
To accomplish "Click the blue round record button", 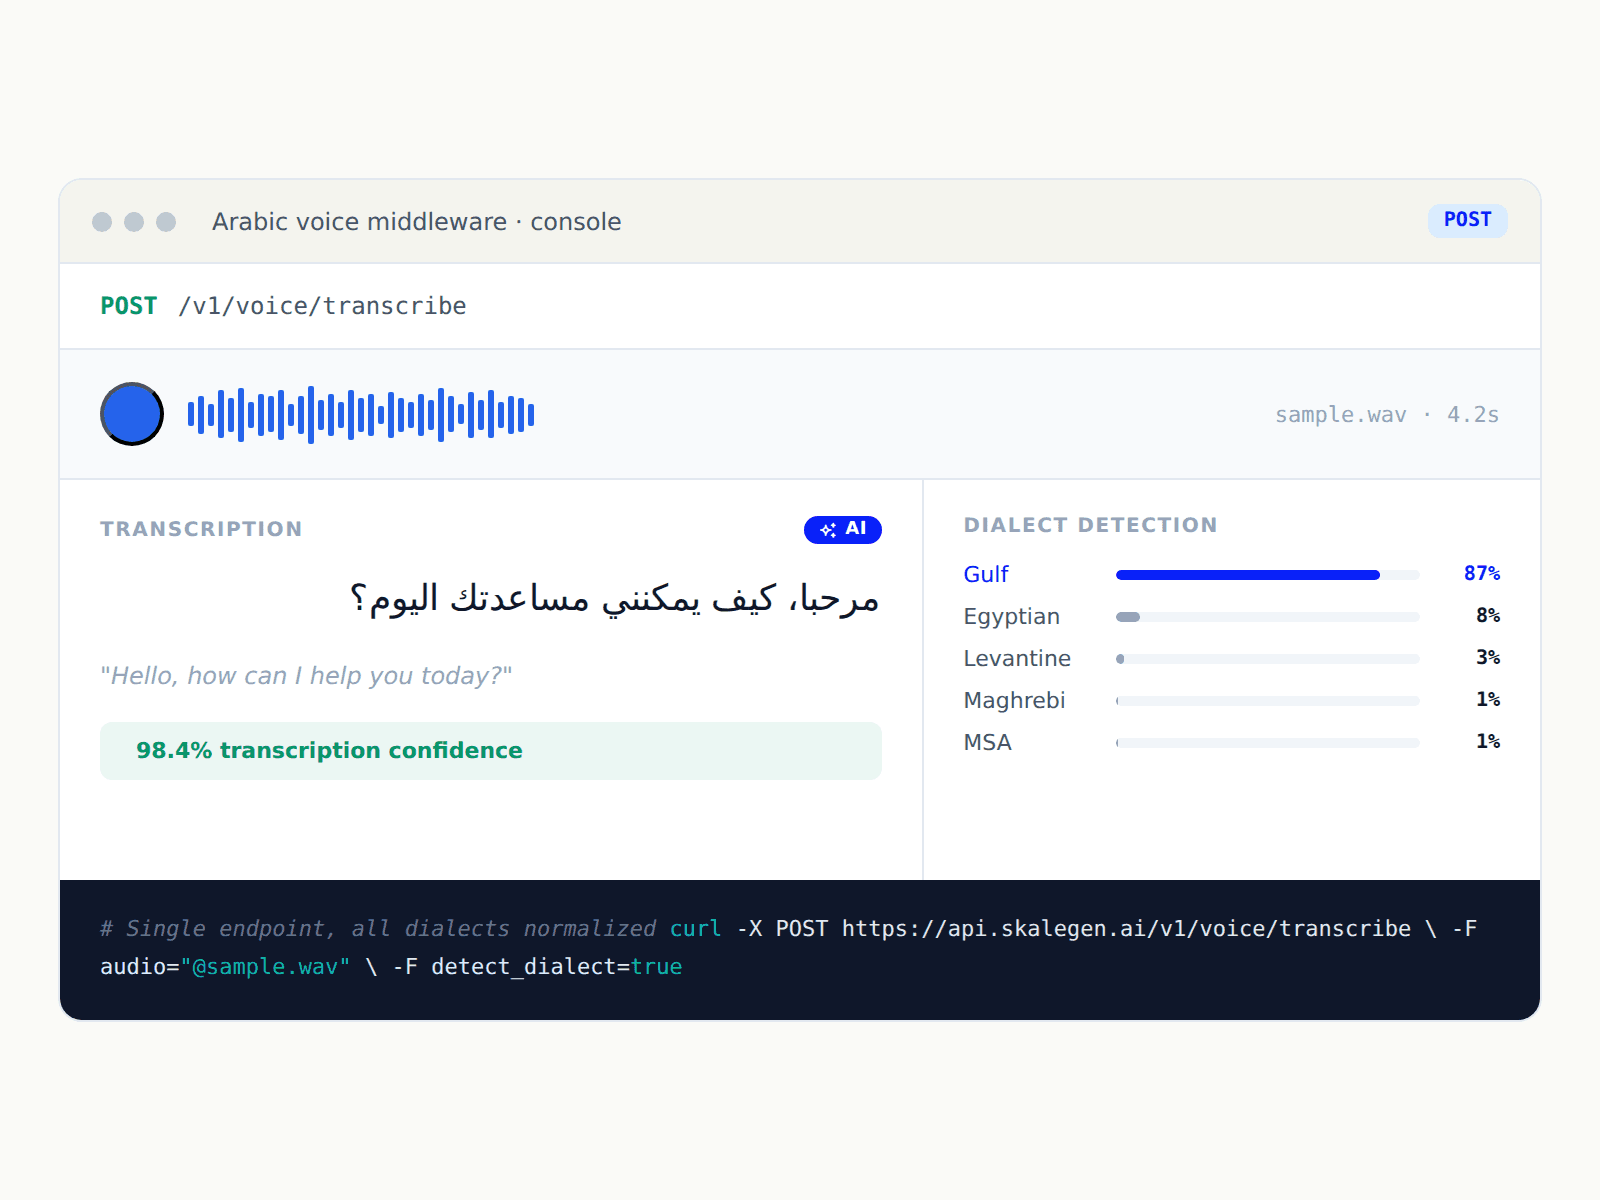I will [132, 414].
